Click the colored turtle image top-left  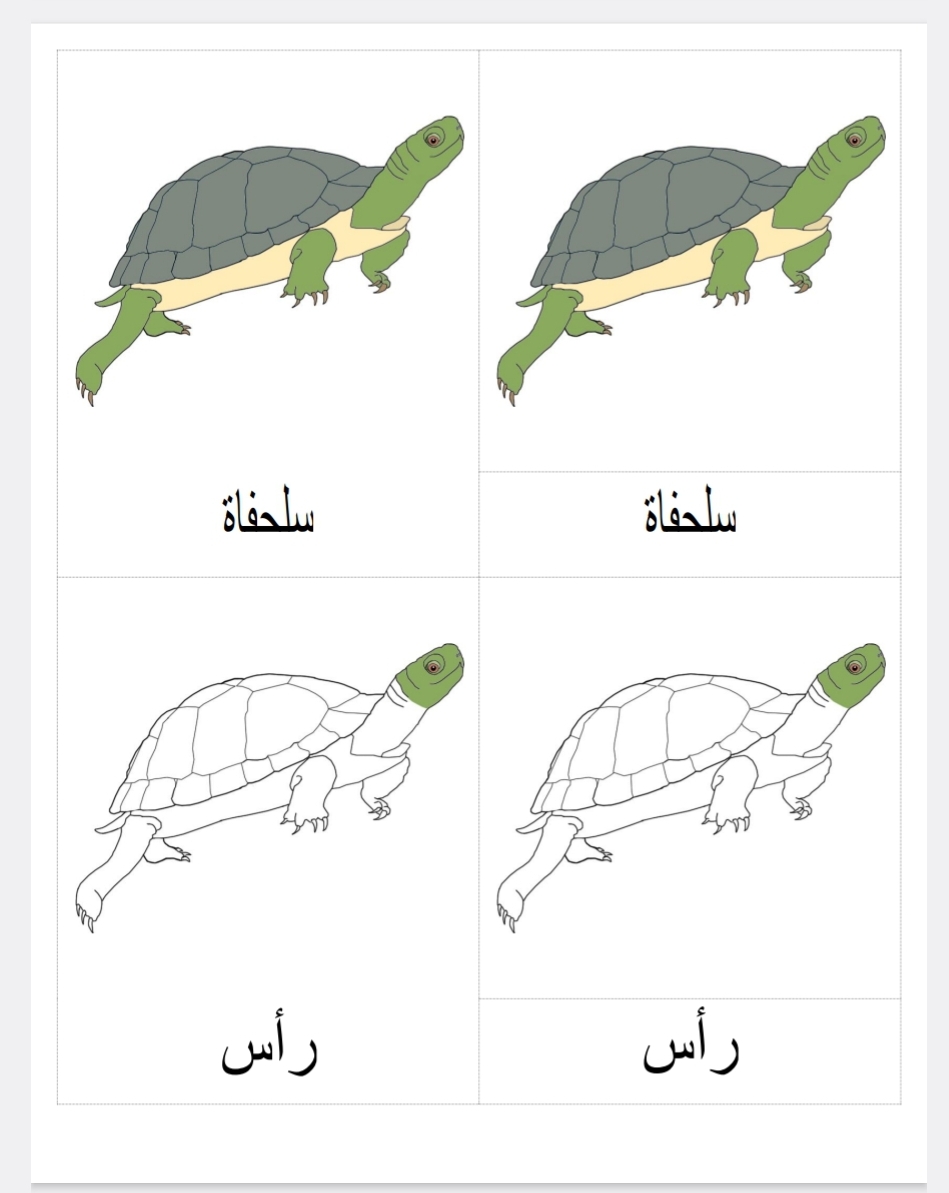tap(270, 261)
